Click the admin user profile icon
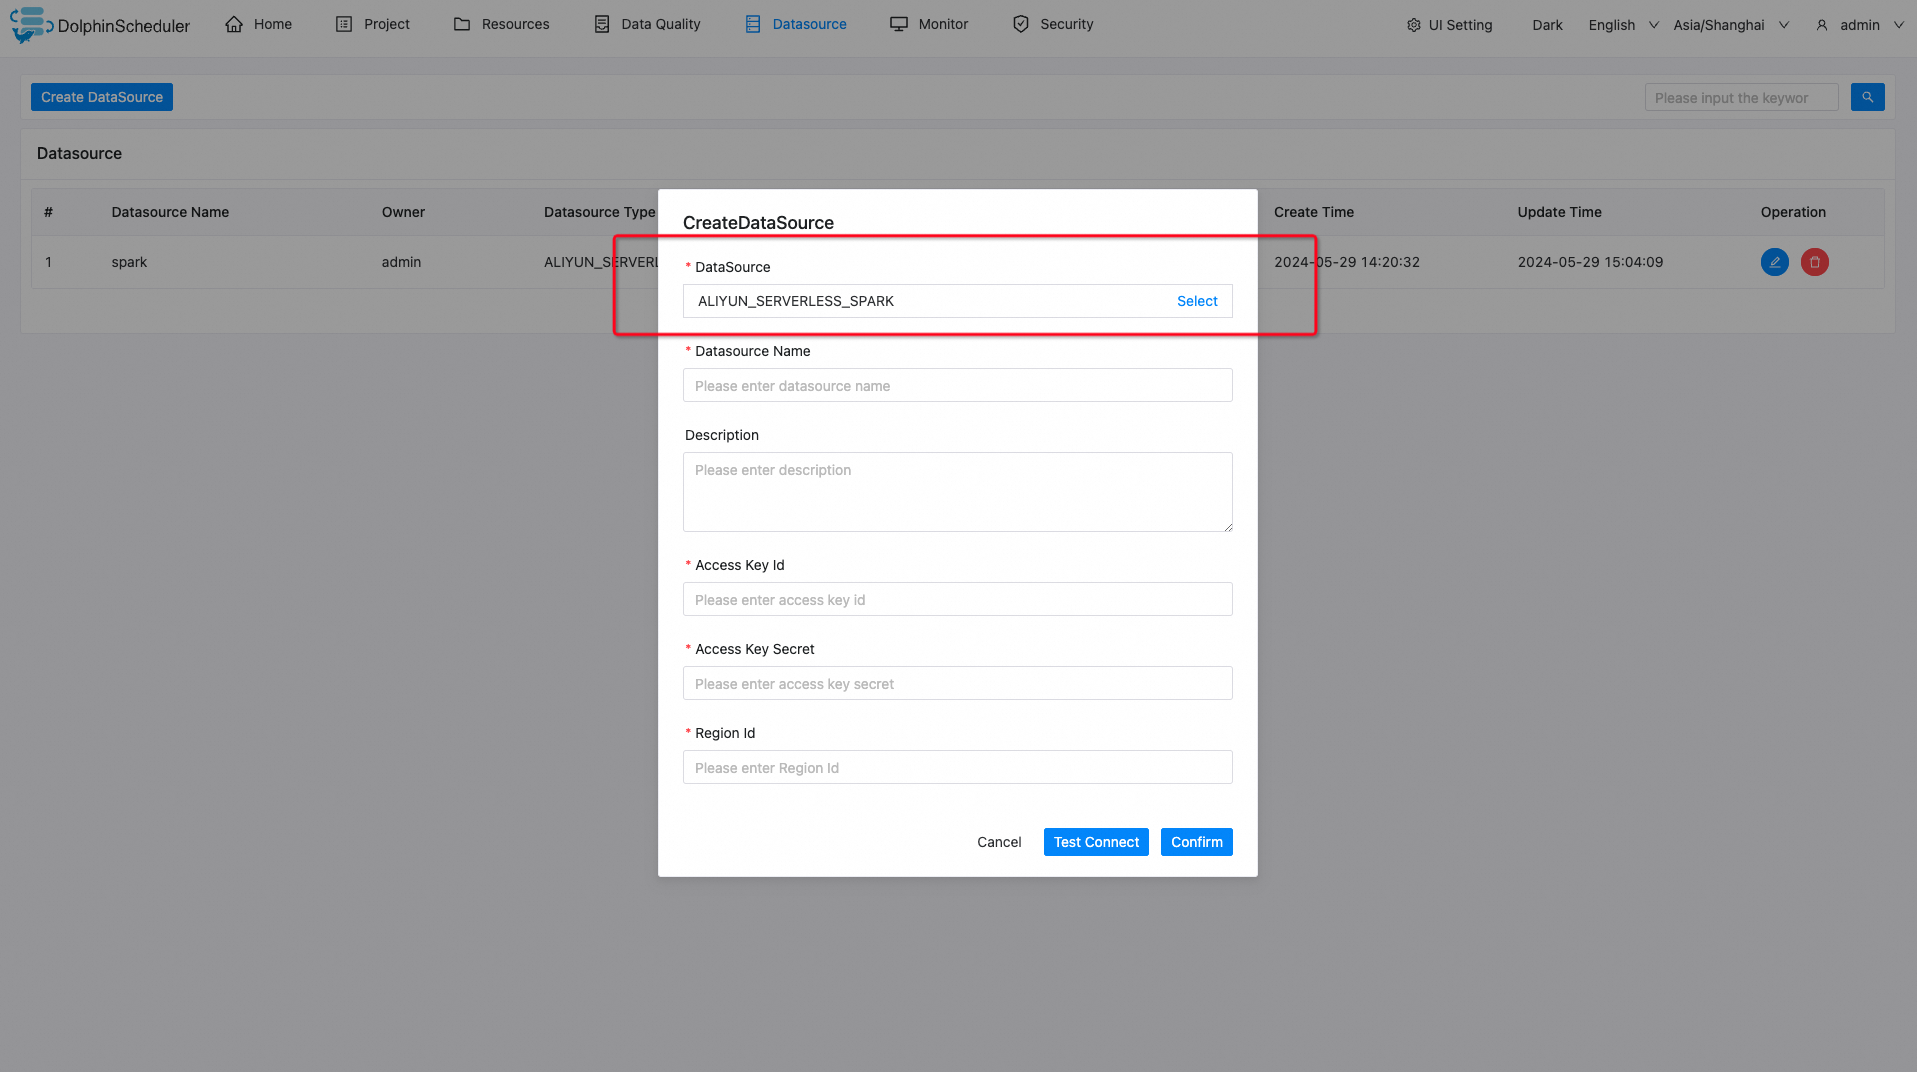Viewport: 1917px width, 1072px height. point(1822,25)
